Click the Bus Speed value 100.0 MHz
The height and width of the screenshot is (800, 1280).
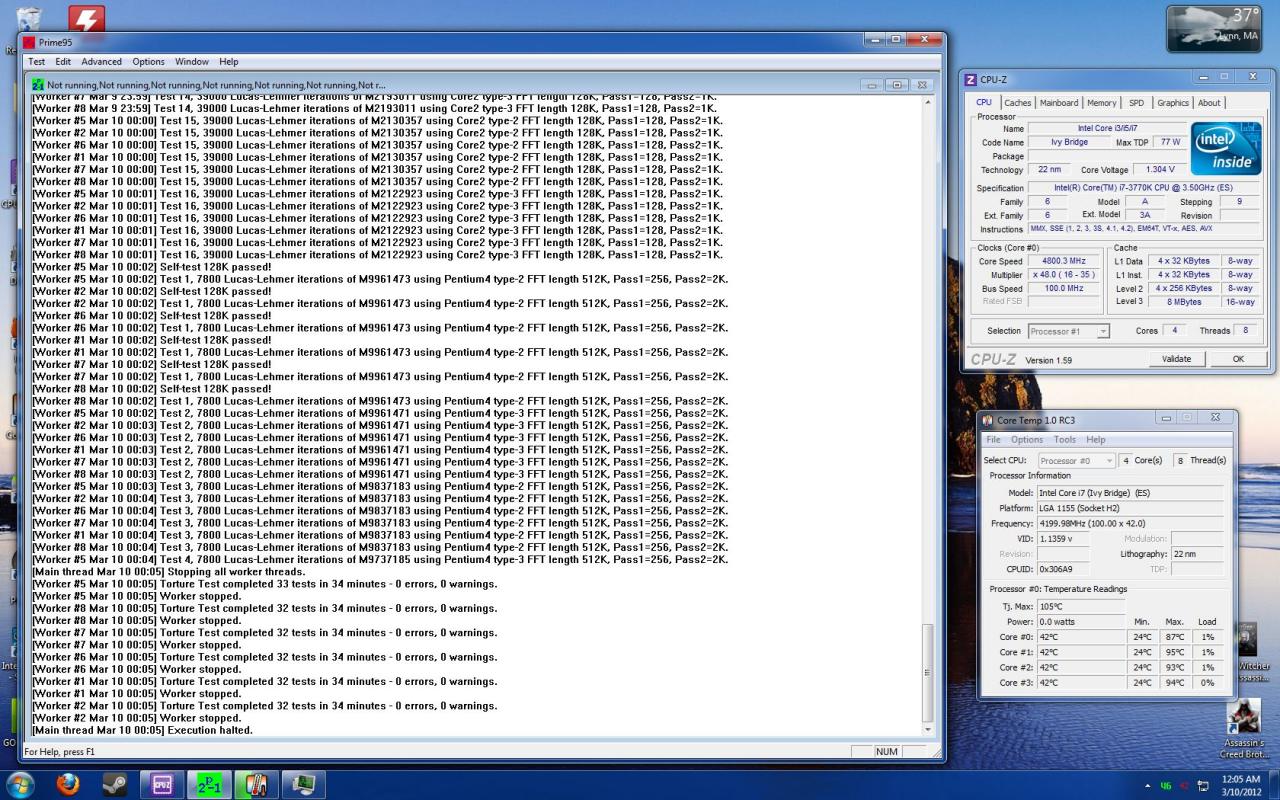pos(1063,288)
